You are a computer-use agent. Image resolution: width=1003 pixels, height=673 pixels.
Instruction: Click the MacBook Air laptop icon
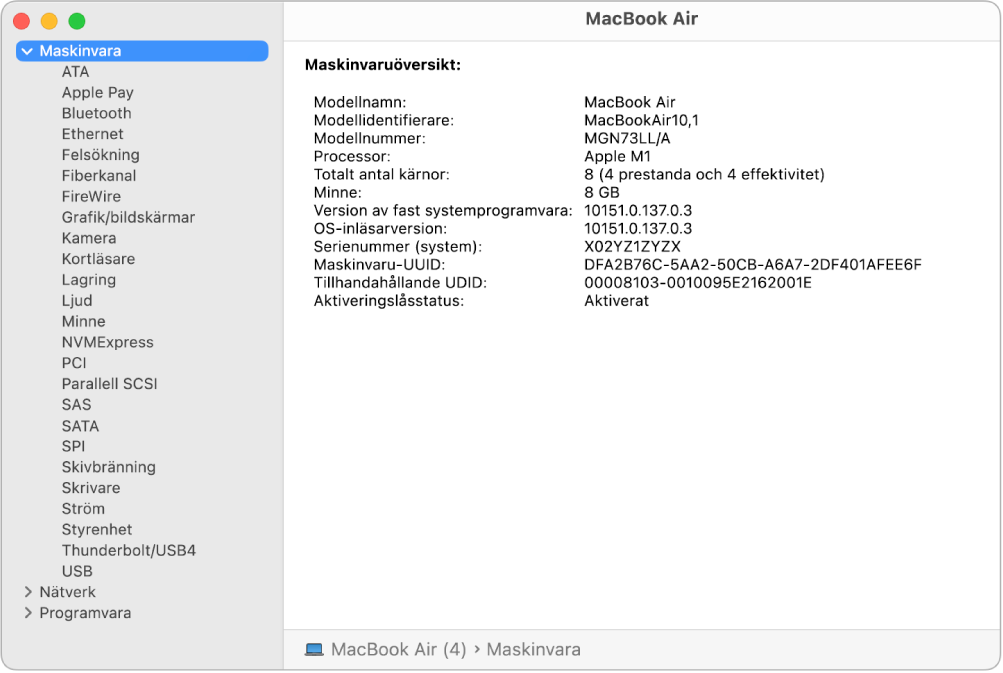(x=314, y=649)
